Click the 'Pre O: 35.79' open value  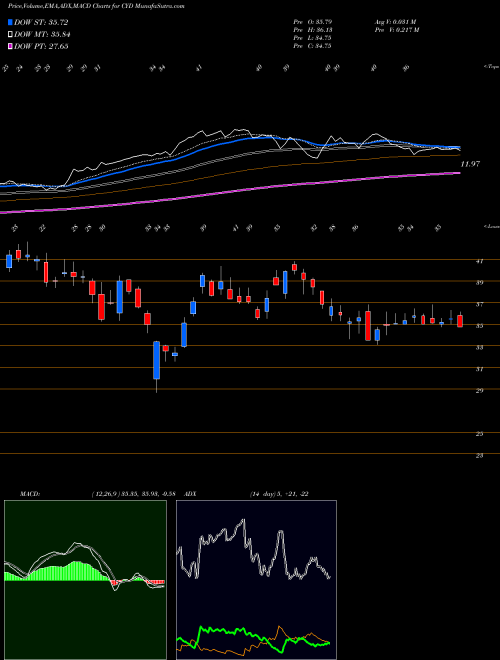313,21
